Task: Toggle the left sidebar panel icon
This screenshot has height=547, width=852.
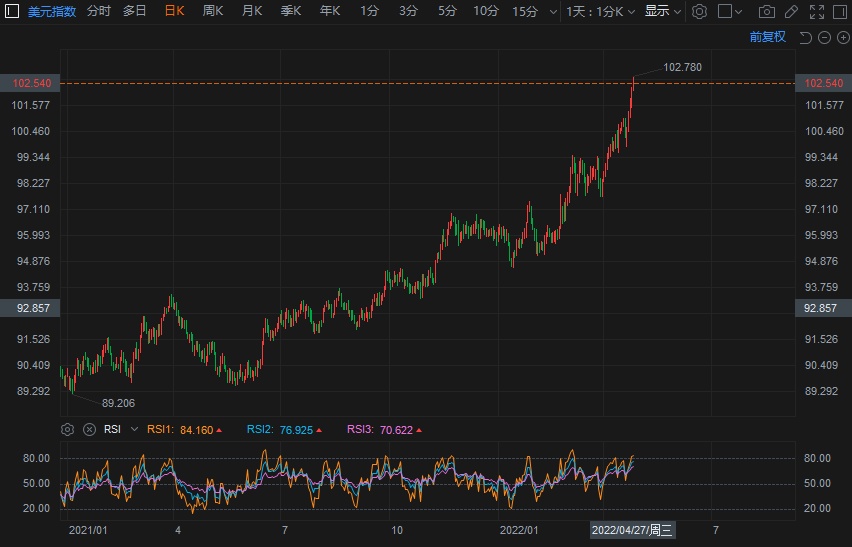Action: [12, 12]
